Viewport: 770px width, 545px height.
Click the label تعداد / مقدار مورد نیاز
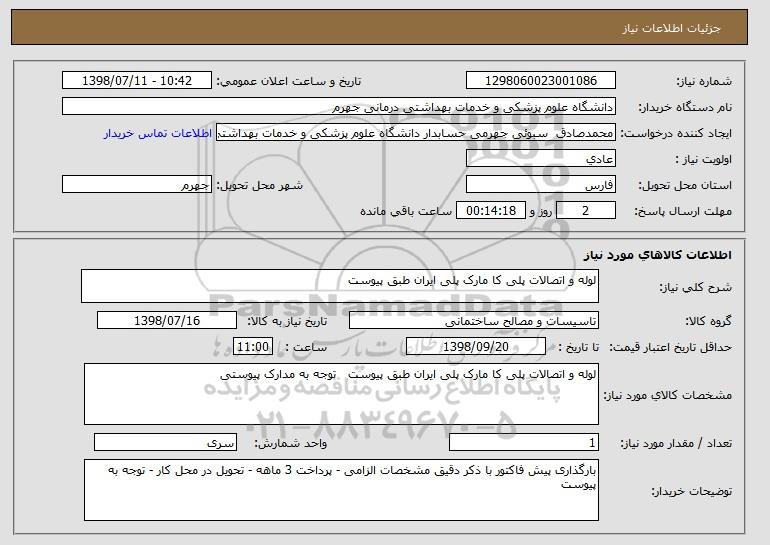coord(676,444)
